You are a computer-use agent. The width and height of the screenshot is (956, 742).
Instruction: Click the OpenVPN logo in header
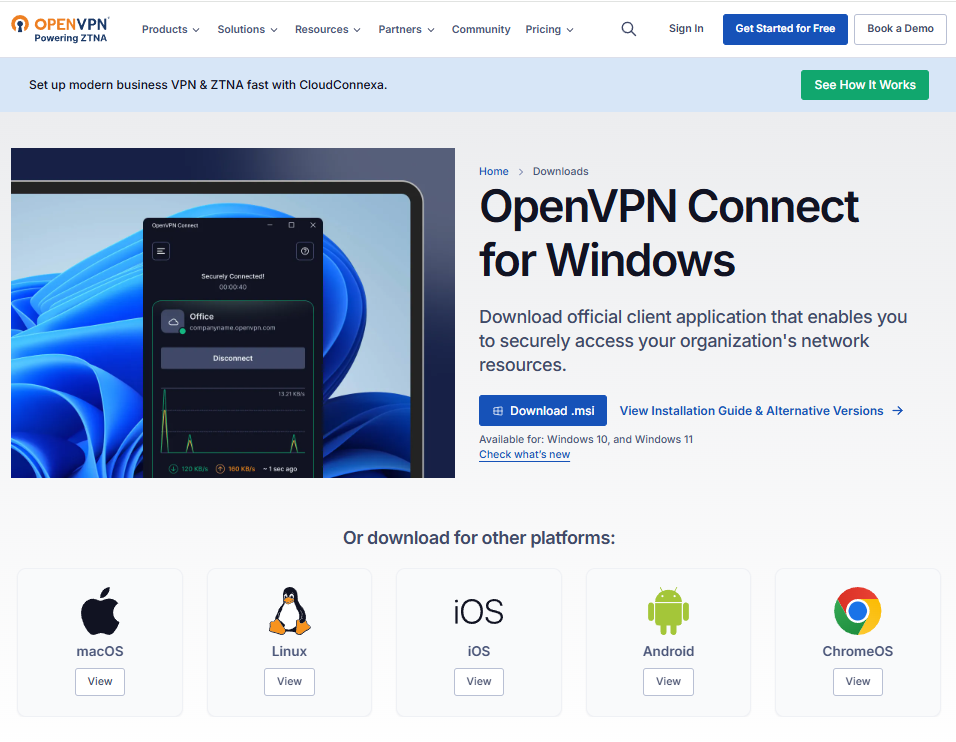60,29
